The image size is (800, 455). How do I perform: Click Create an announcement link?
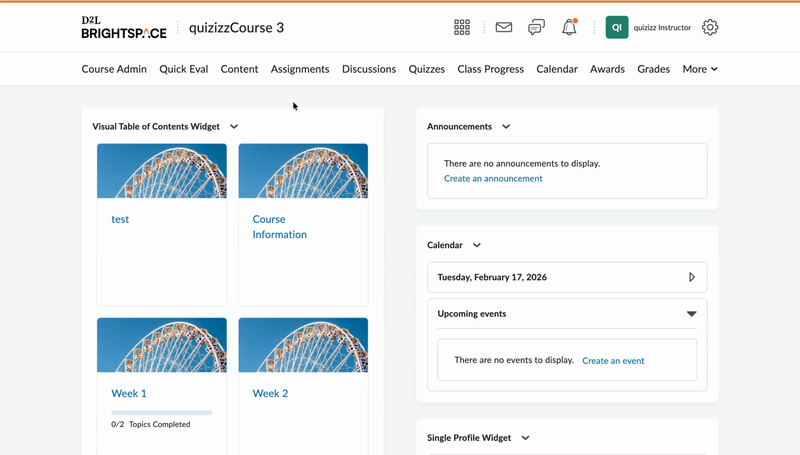pos(493,179)
